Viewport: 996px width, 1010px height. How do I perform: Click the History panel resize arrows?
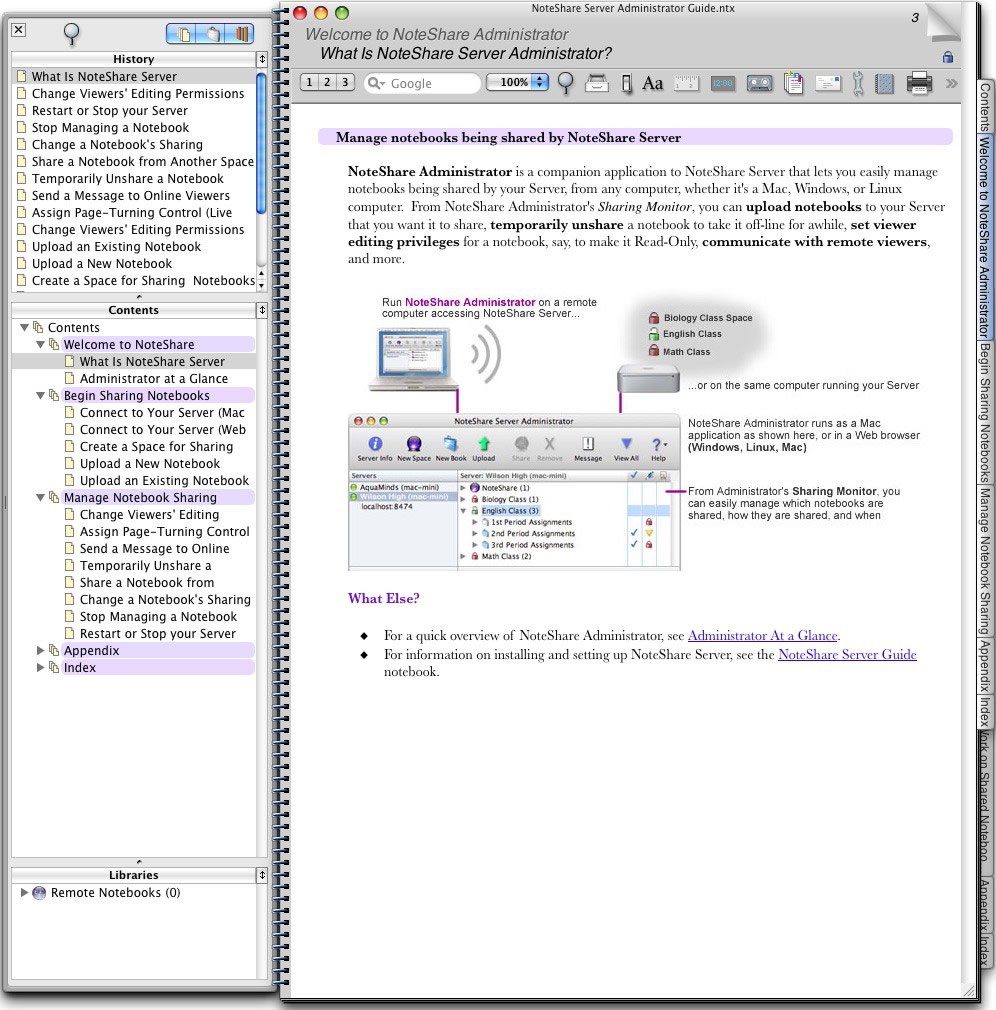[x=262, y=59]
